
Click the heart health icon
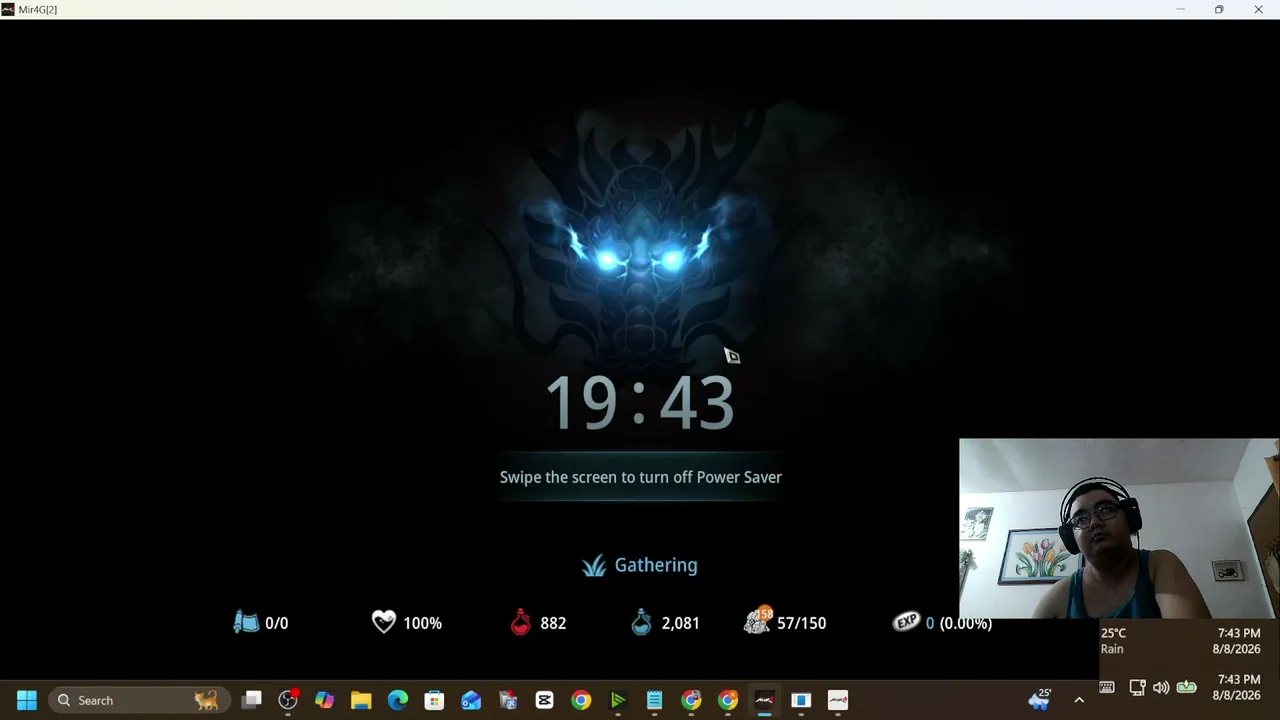(384, 623)
